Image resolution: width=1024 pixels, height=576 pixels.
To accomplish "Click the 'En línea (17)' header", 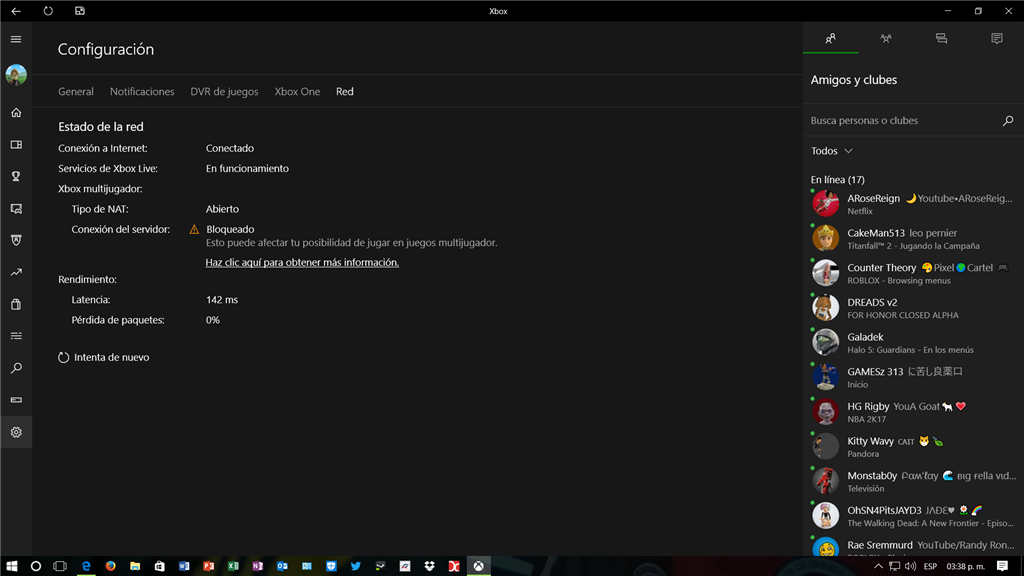I will tap(837, 180).
